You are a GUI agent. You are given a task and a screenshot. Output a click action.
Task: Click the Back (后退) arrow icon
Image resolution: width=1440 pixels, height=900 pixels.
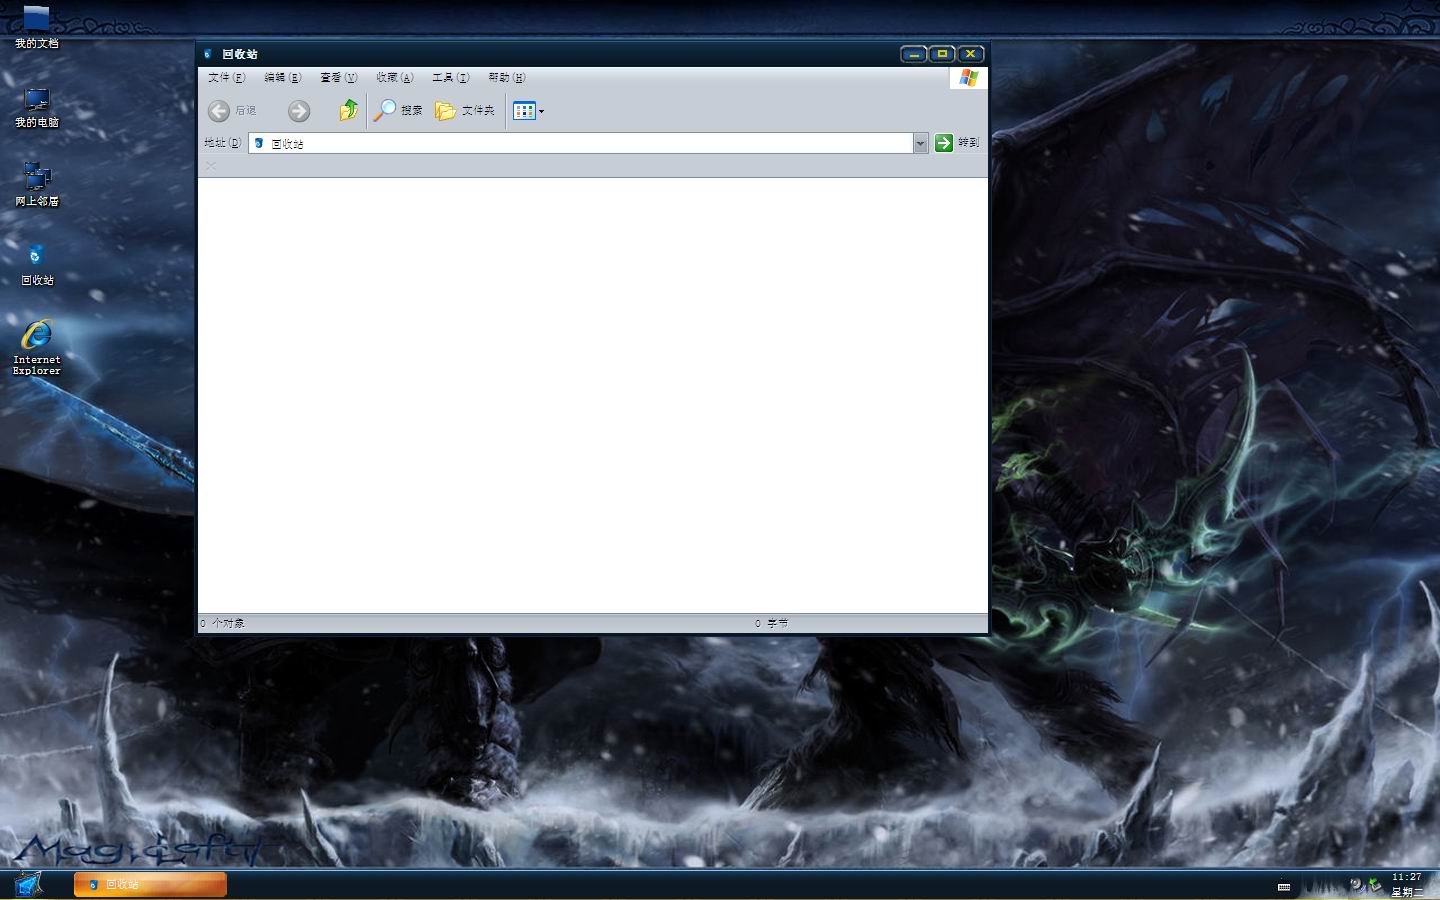219,111
